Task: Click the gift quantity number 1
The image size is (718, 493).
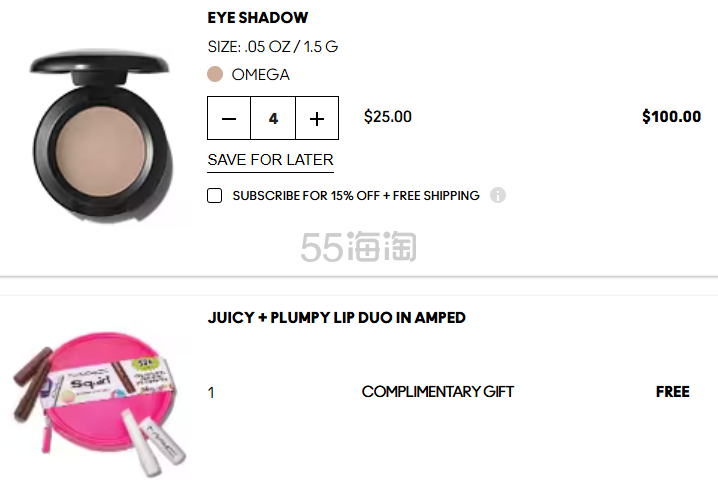Action: (x=211, y=393)
